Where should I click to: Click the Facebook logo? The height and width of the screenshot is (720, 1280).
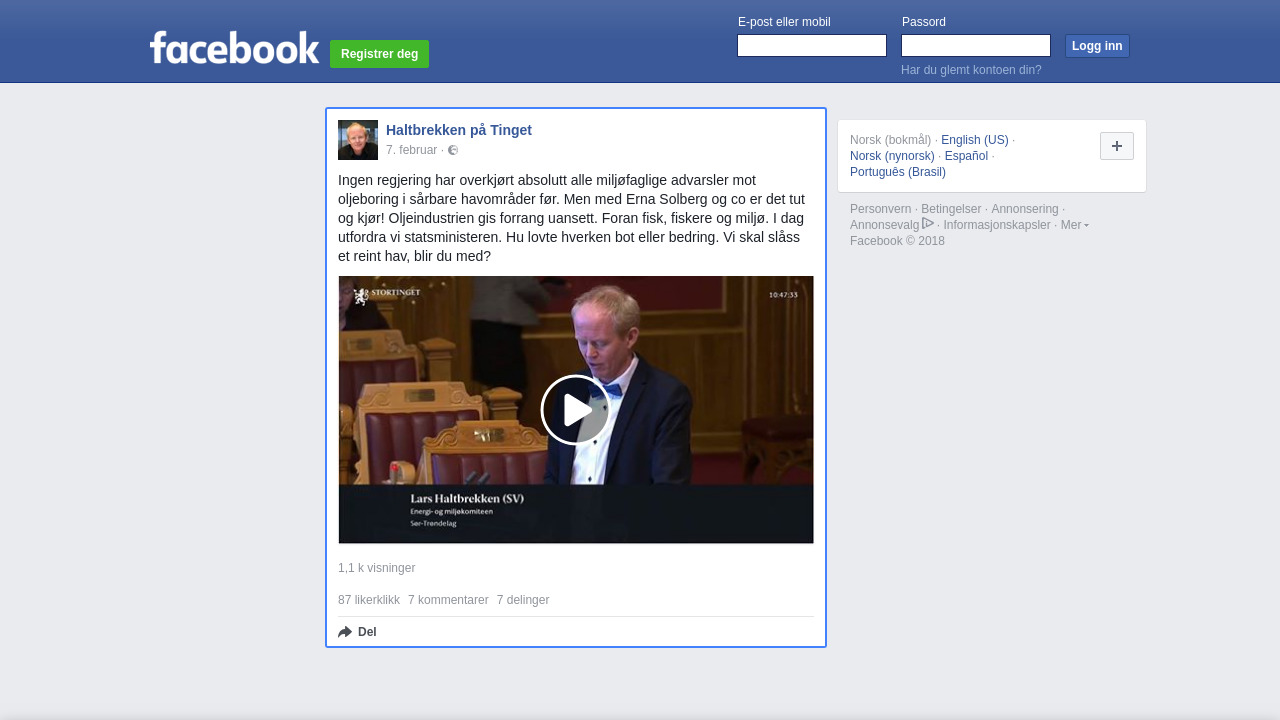(x=234, y=48)
